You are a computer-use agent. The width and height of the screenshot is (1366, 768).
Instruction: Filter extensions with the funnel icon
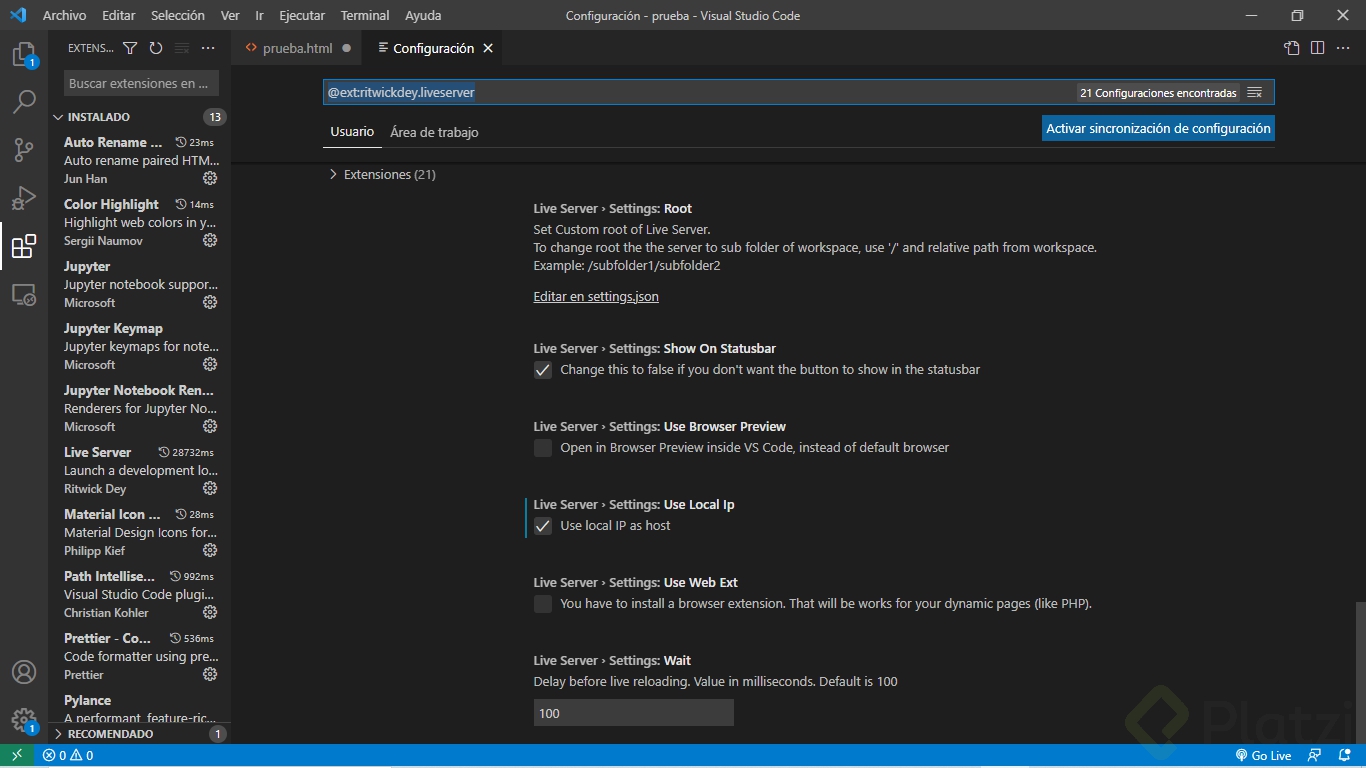130,48
